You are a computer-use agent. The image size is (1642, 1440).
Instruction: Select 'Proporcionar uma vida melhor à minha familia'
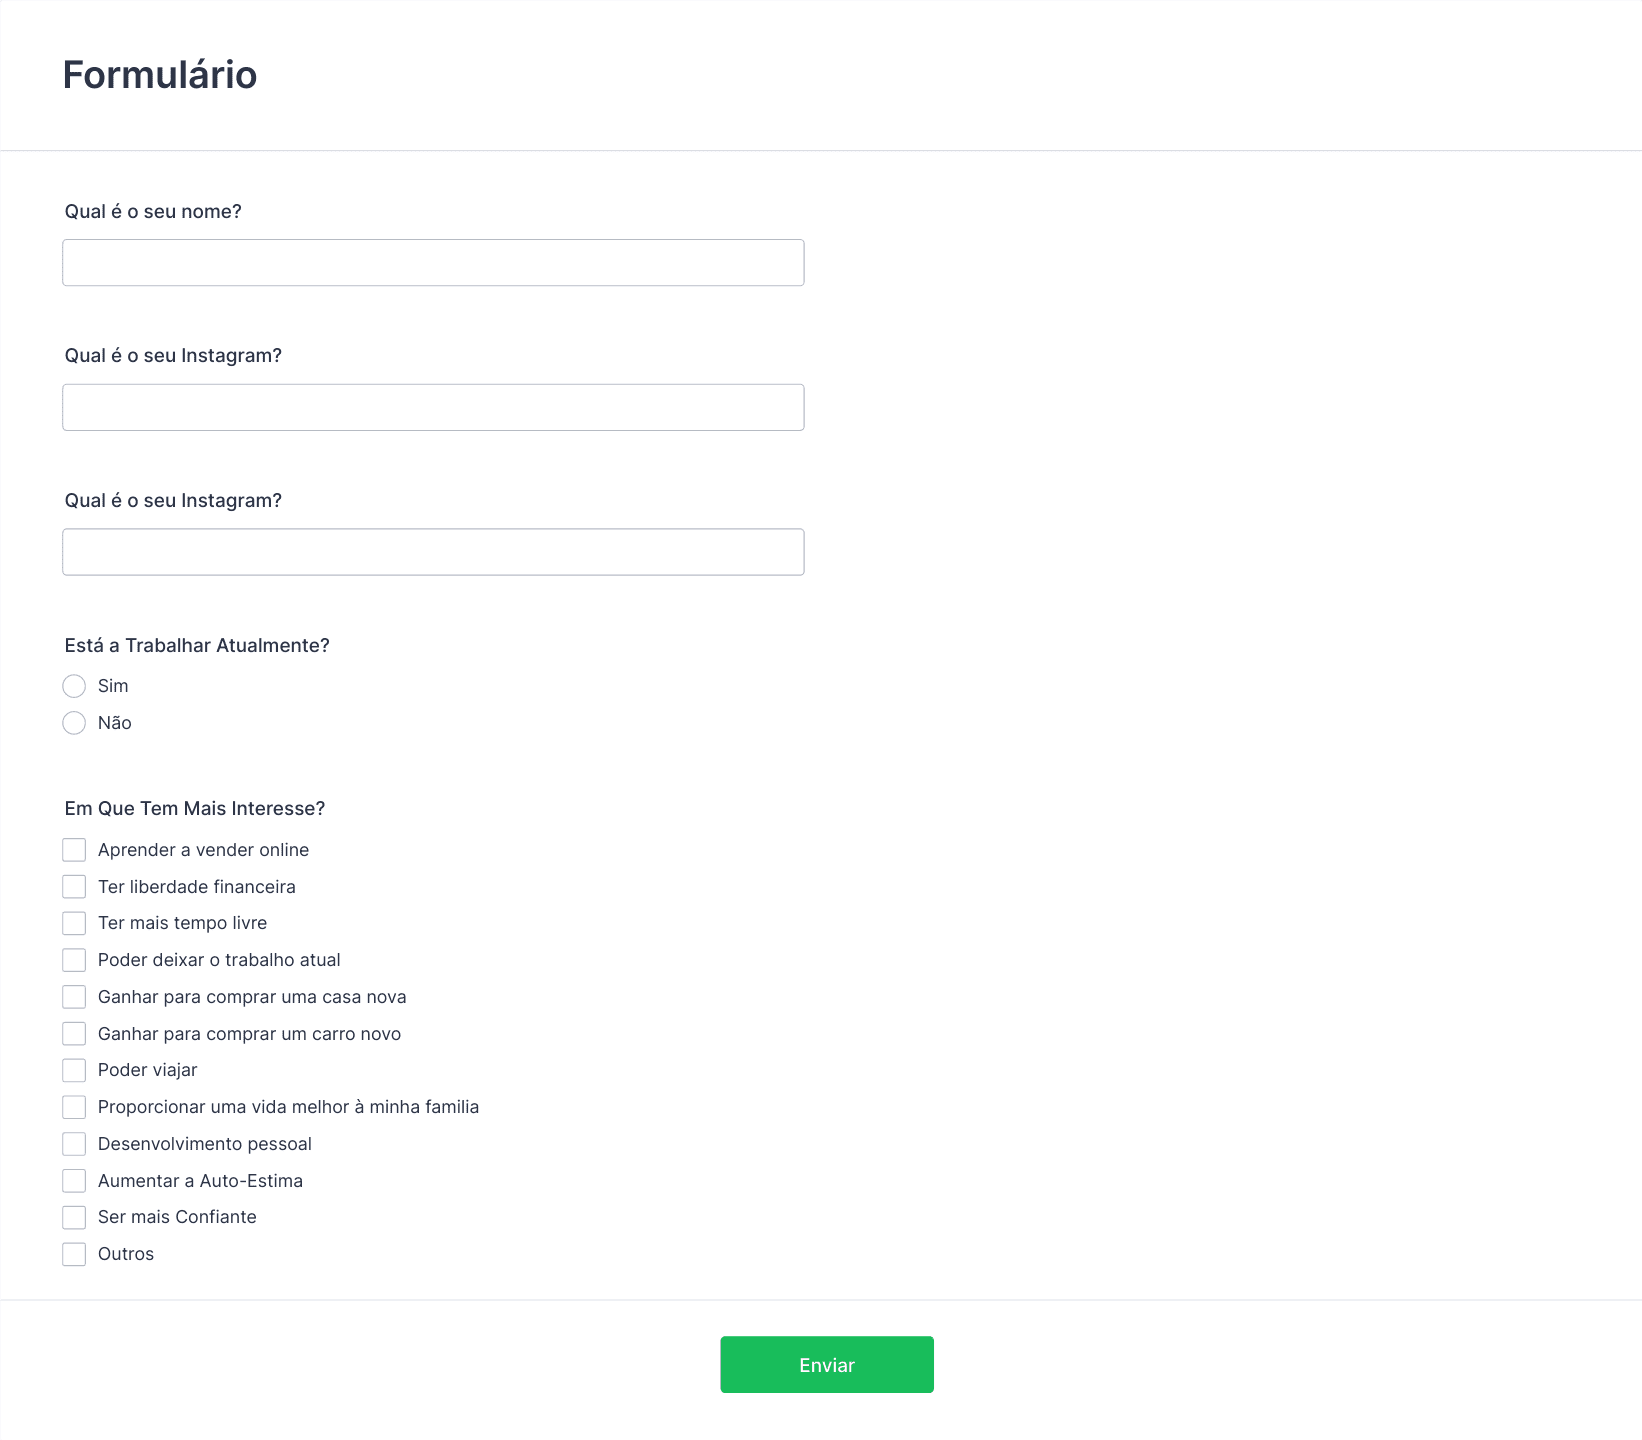click(74, 1107)
